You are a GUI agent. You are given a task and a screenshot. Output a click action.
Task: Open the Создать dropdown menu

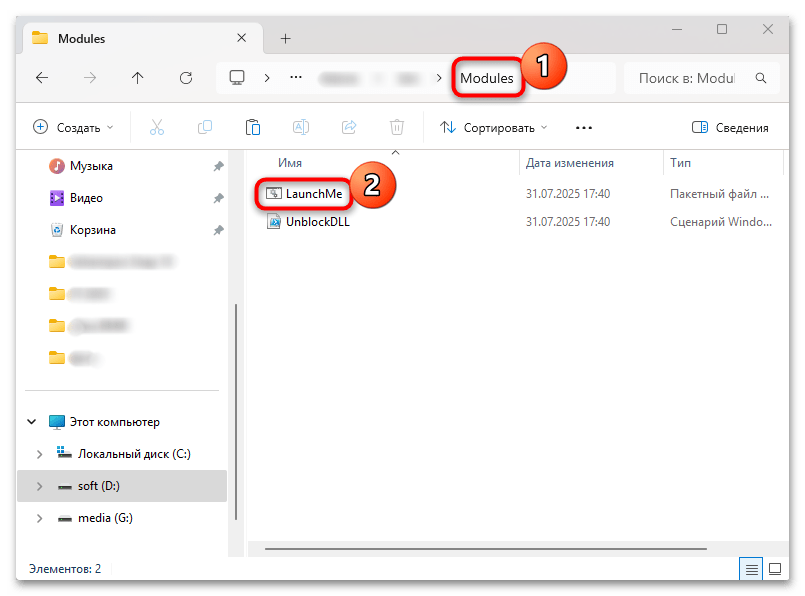tap(74, 127)
